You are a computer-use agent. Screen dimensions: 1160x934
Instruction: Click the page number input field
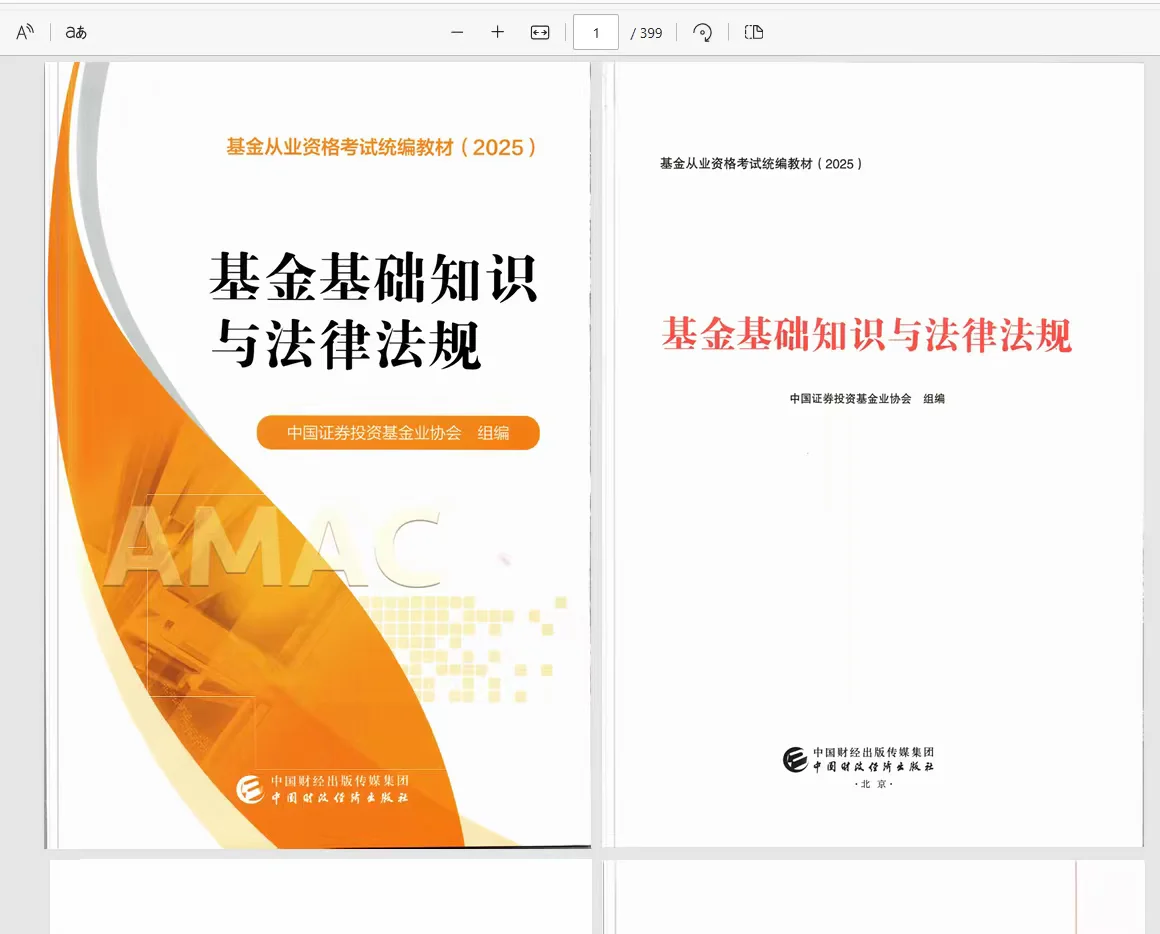pos(596,33)
